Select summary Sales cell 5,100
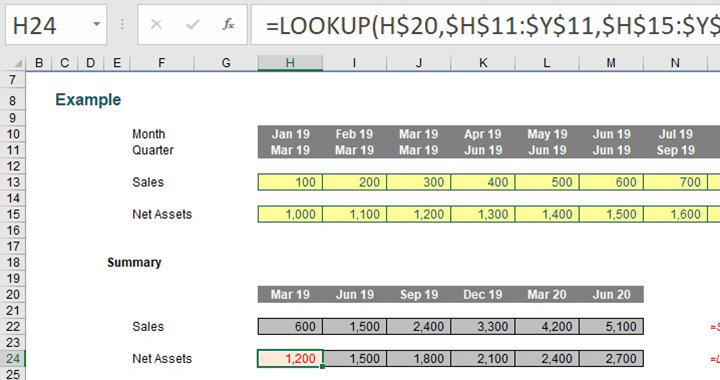Image resolution: width=720 pixels, height=380 pixels. point(612,327)
